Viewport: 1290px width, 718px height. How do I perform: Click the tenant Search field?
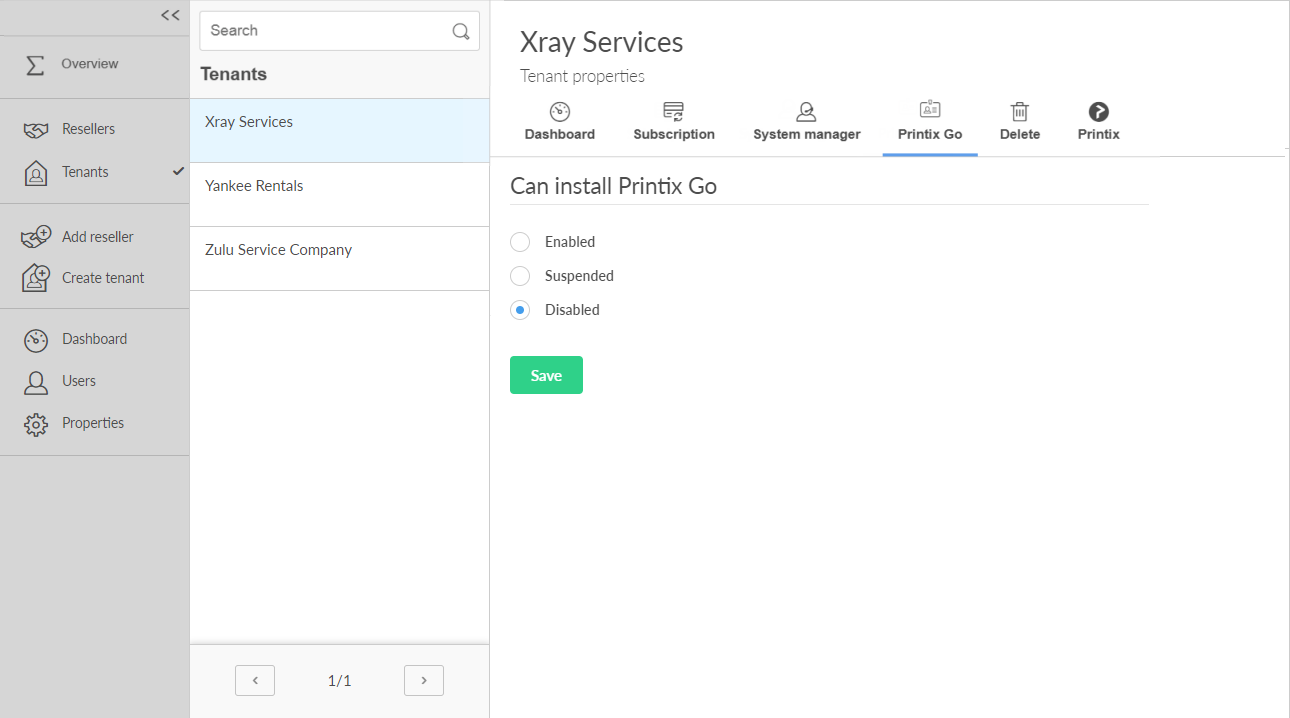point(325,31)
